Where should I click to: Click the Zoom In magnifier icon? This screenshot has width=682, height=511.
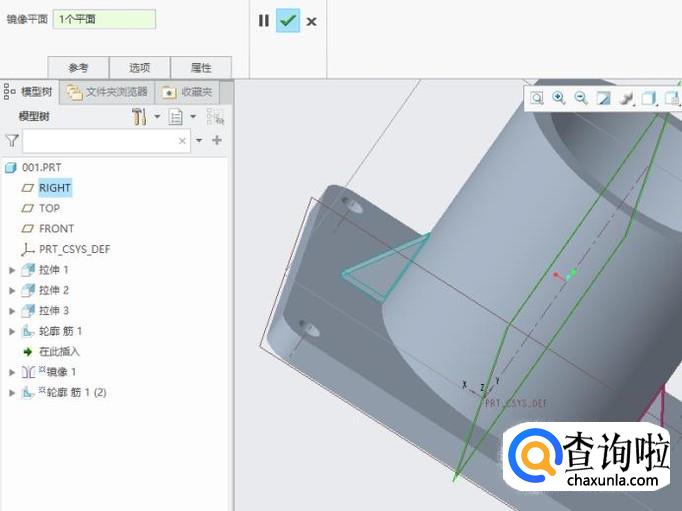(x=559, y=98)
